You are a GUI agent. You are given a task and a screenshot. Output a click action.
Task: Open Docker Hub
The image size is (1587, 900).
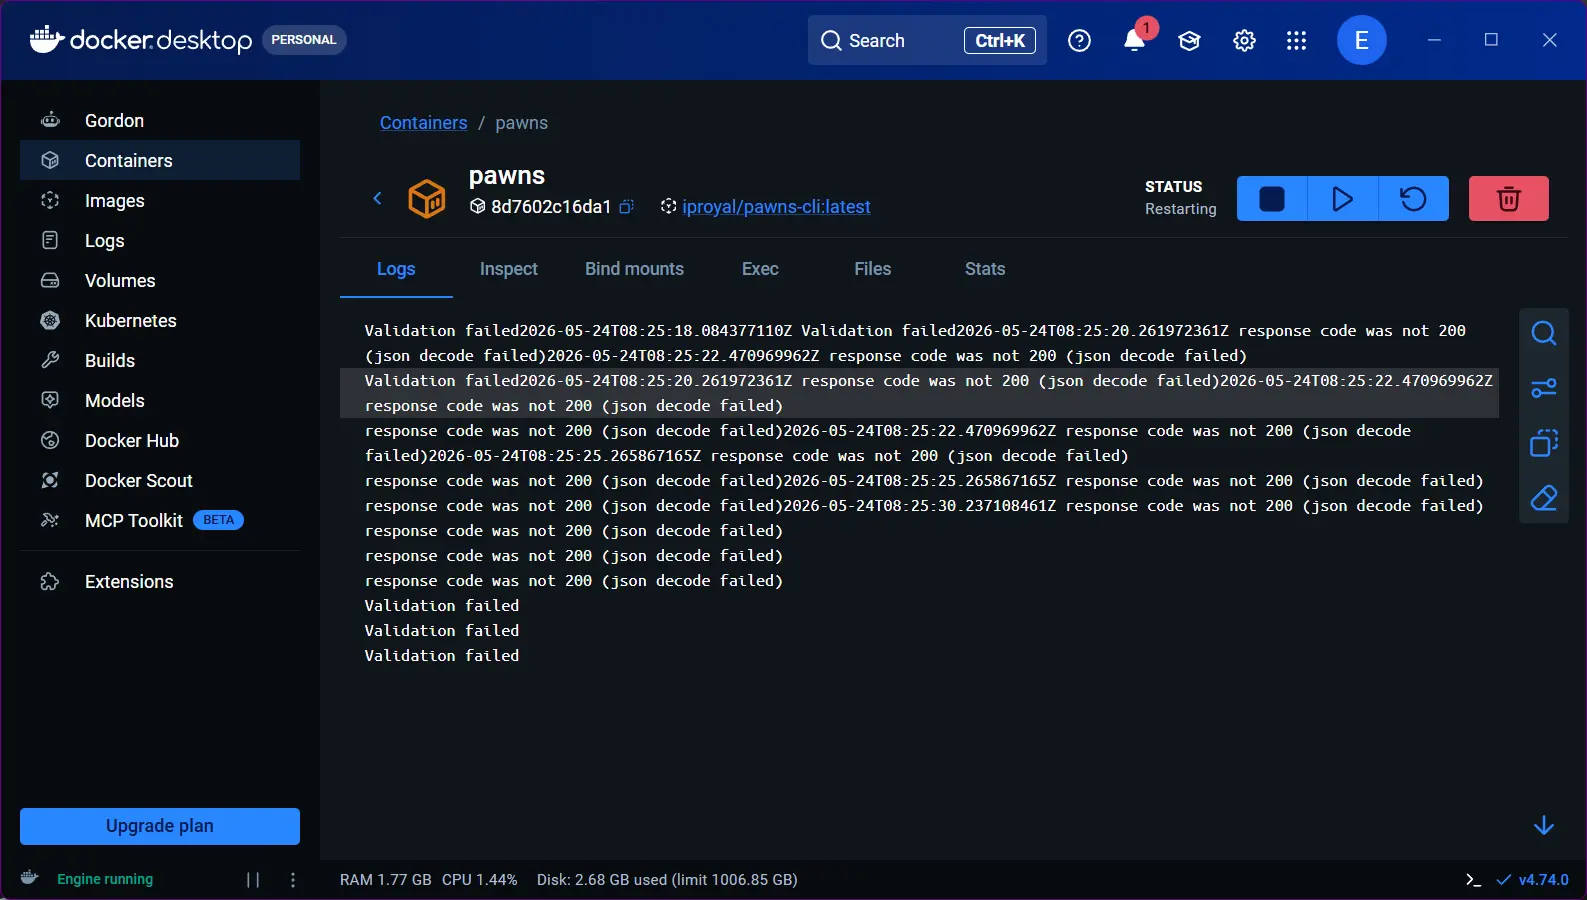tap(160, 440)
